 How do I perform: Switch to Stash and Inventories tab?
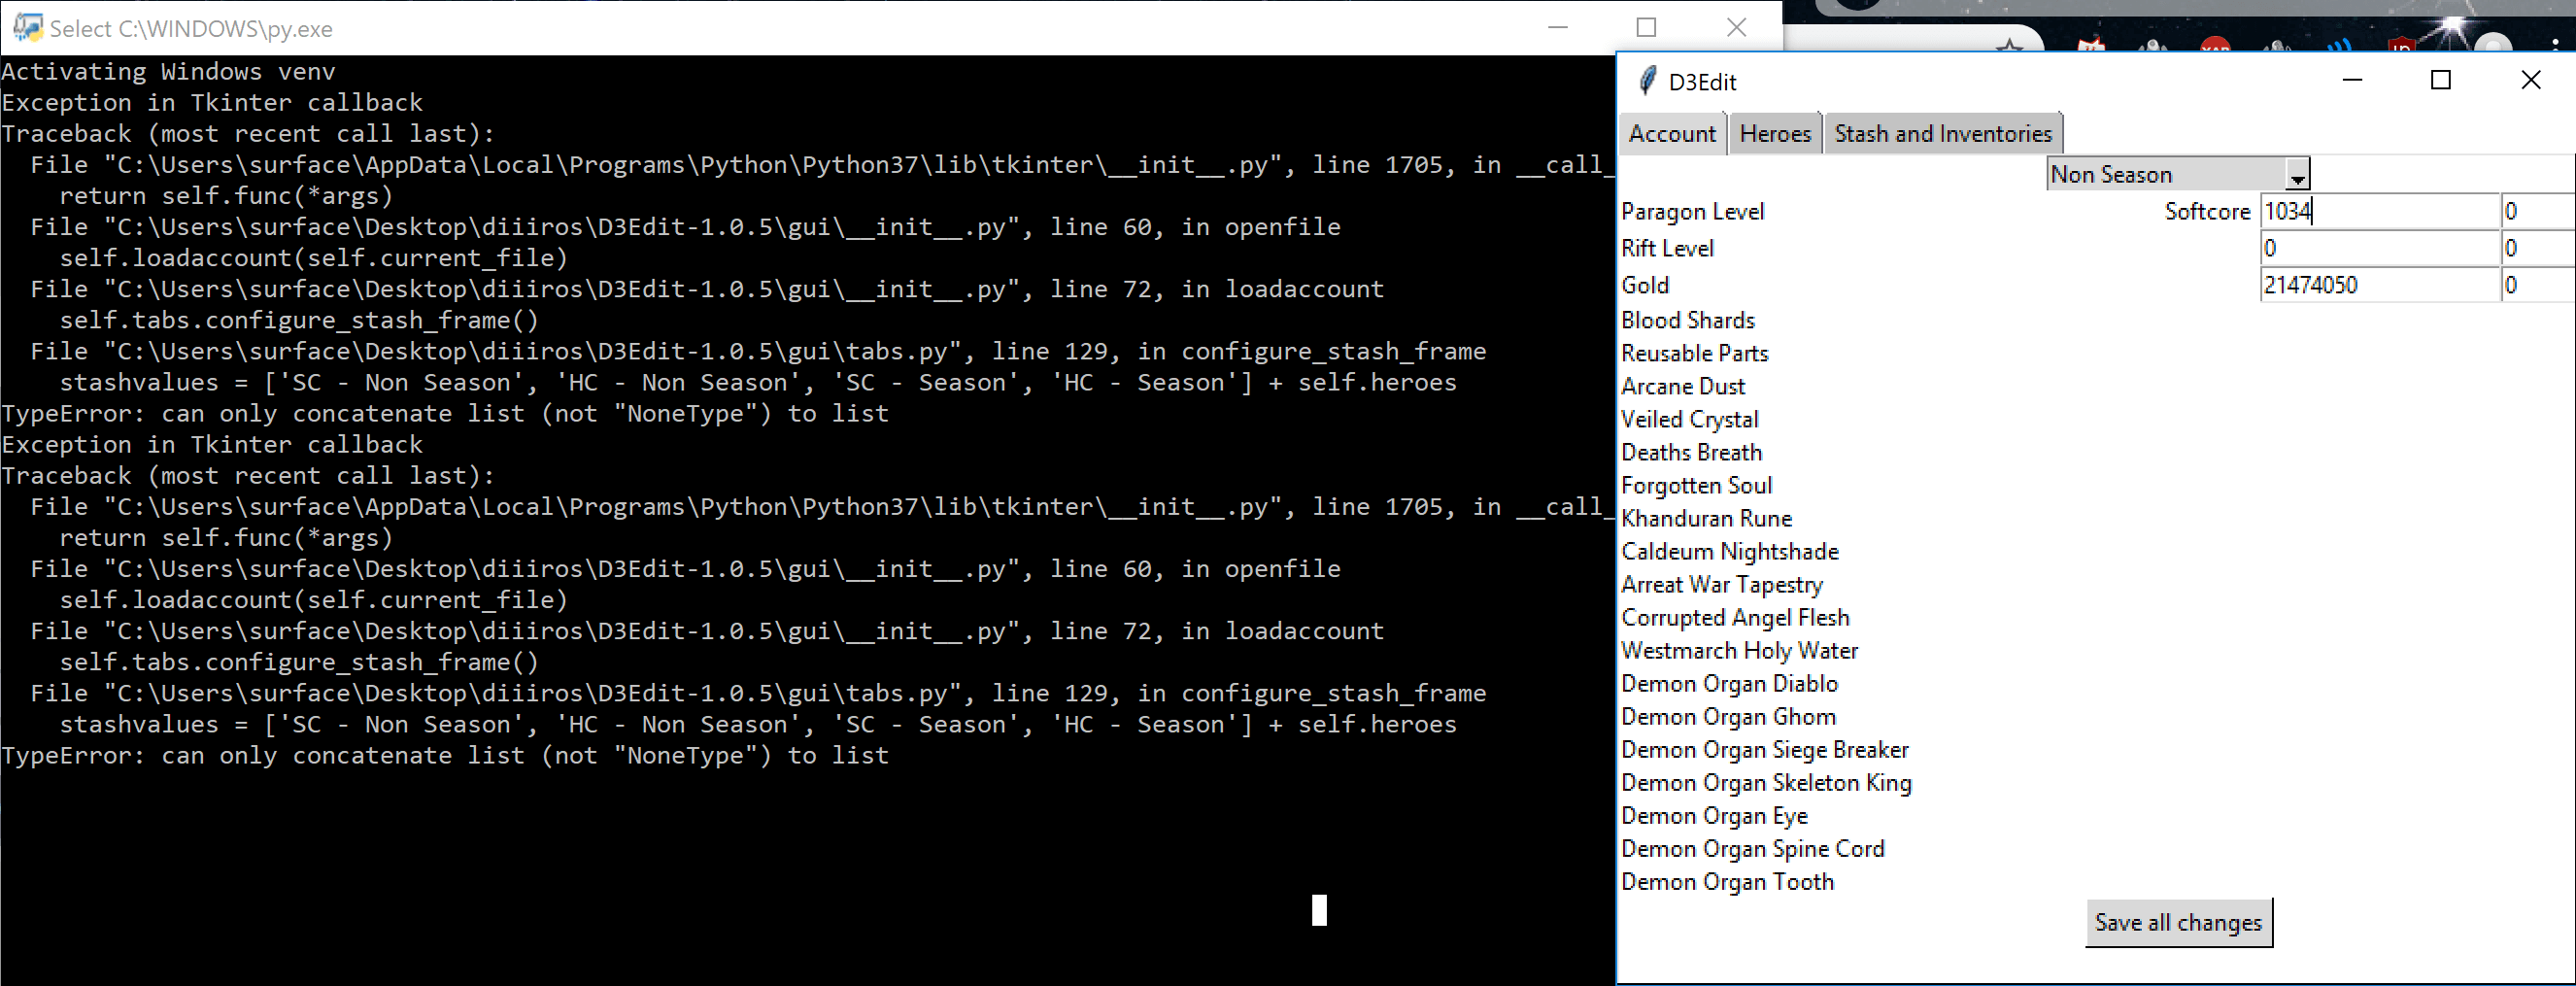coord(1942,134)
